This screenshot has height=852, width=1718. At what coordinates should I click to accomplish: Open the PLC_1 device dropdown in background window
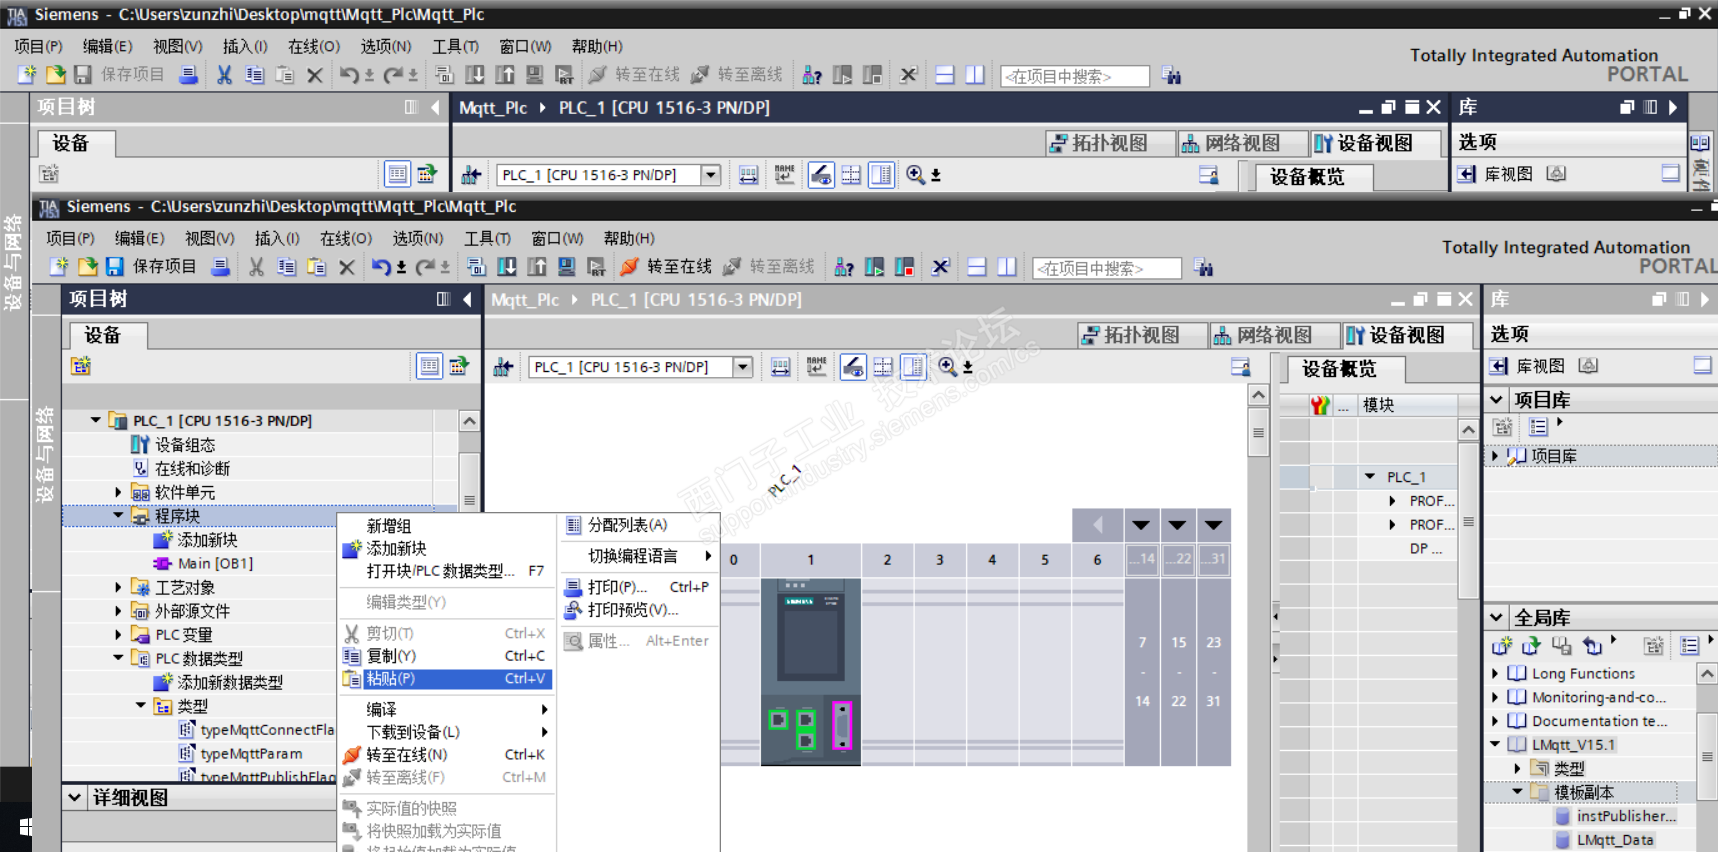711,175
